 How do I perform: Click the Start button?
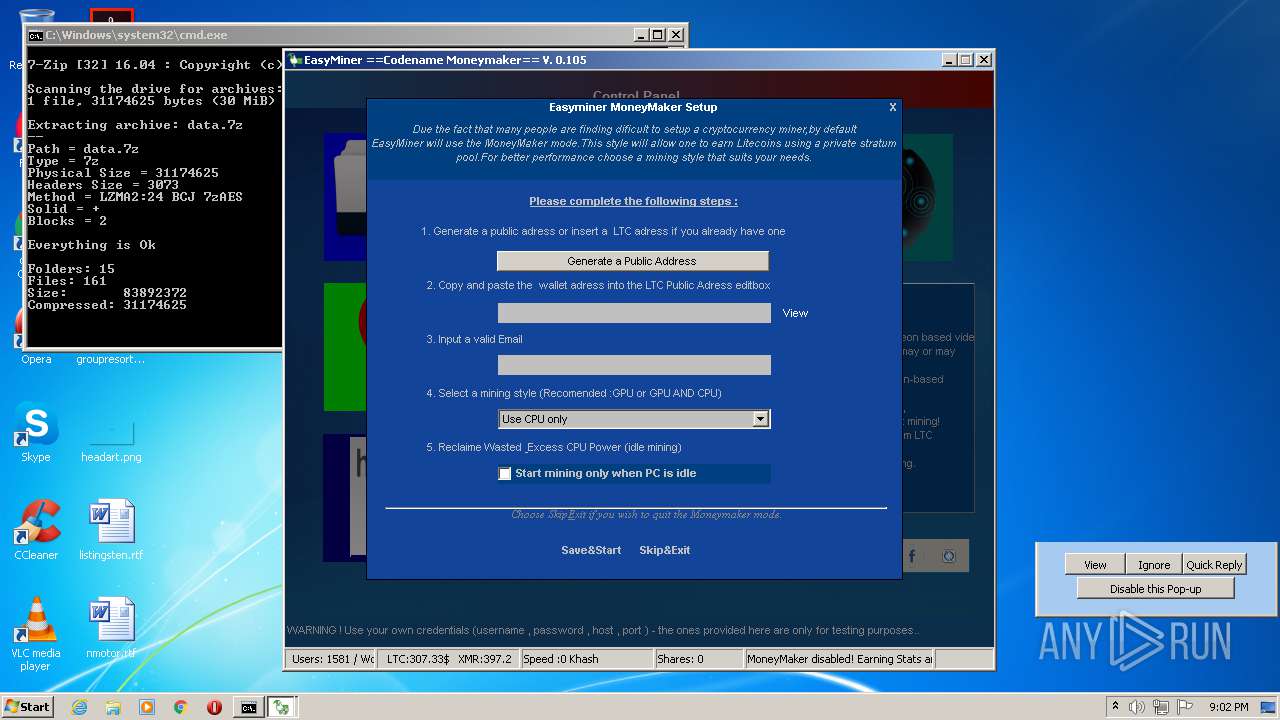point(27,706)
